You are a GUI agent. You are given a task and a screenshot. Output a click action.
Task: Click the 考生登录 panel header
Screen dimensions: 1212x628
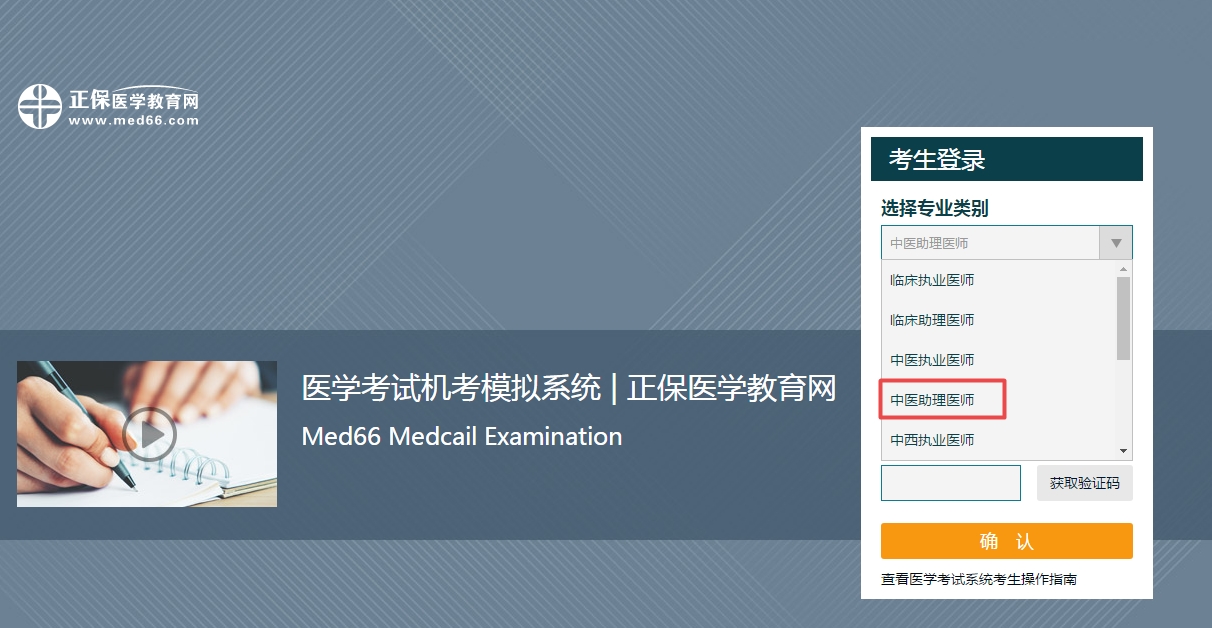1006,159
